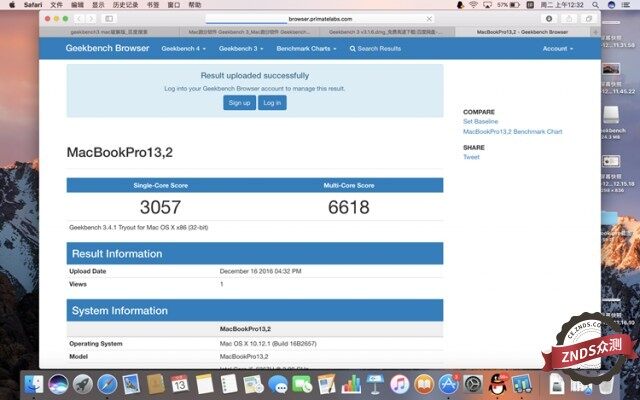The image size is (640, 400).
Task: Open 文件 menu in menu bar
Action: 56,5
